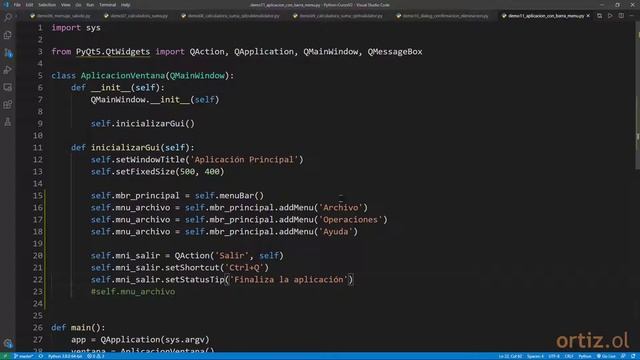
Task: Click line number 23 in the gutter
Action: click(38, 291)
